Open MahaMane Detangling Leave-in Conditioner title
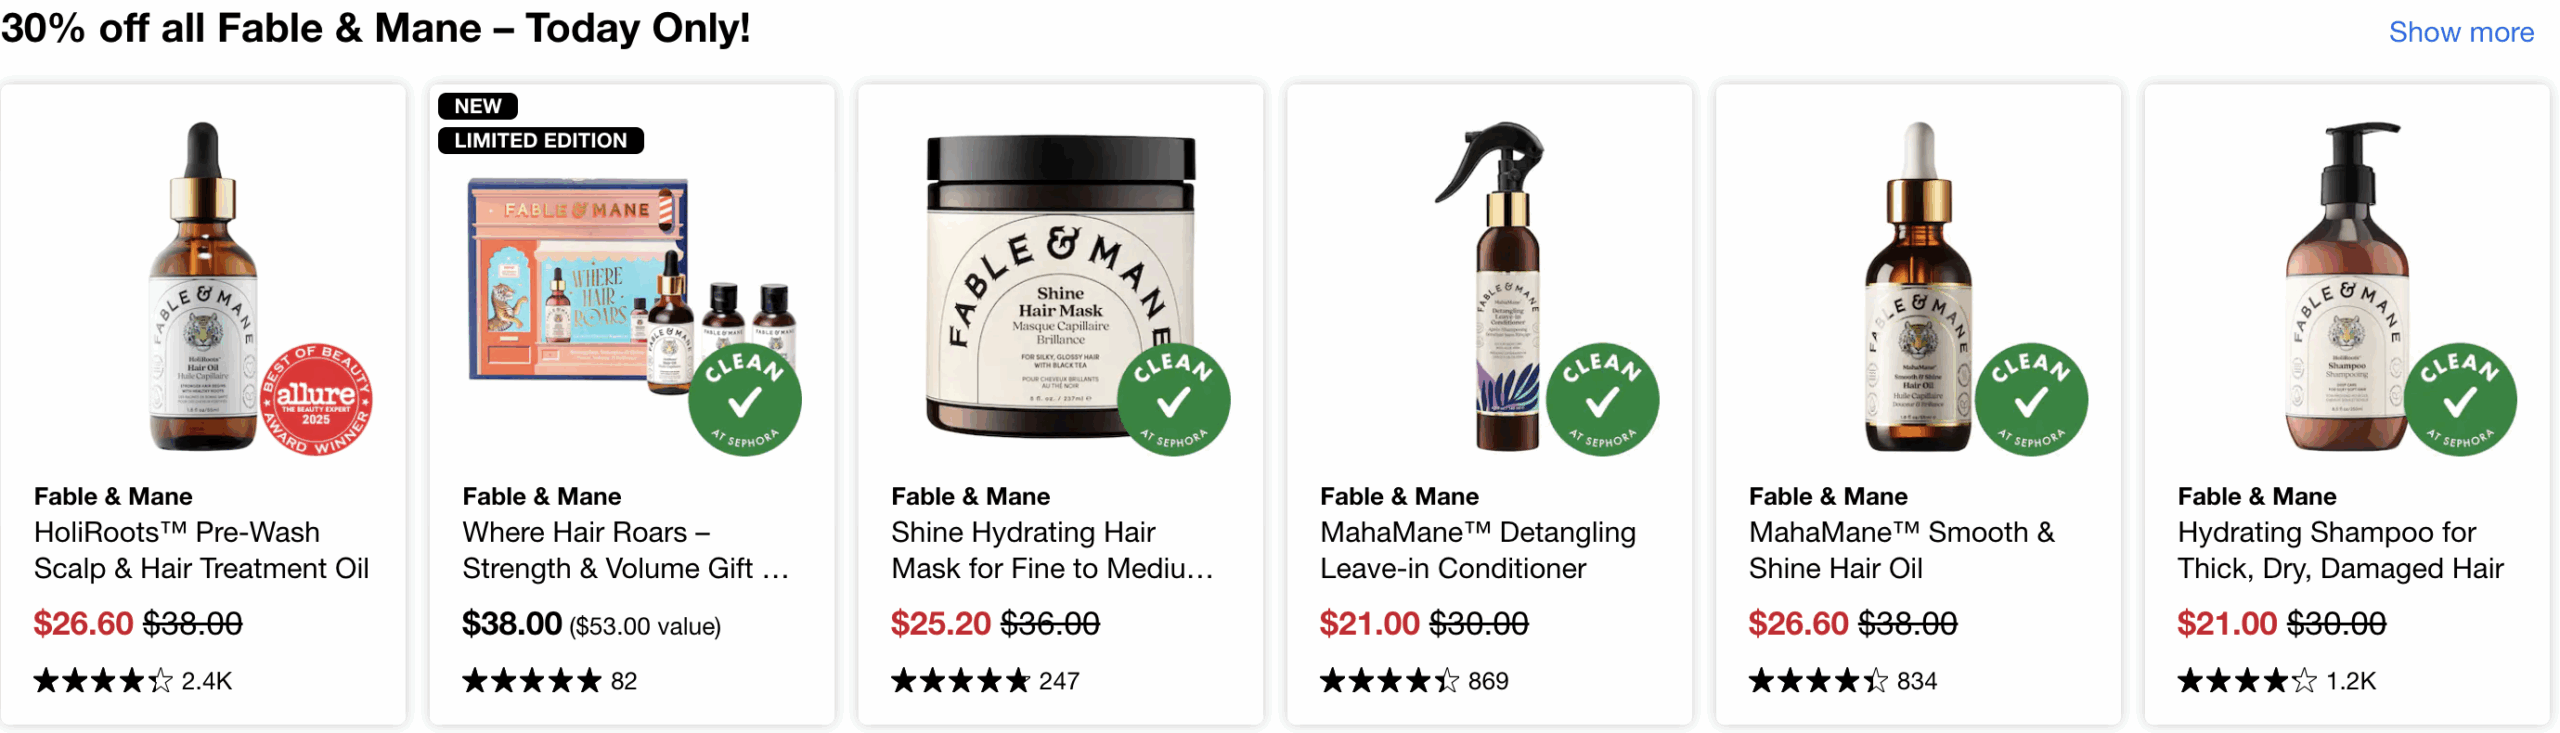 (1478, 550)
